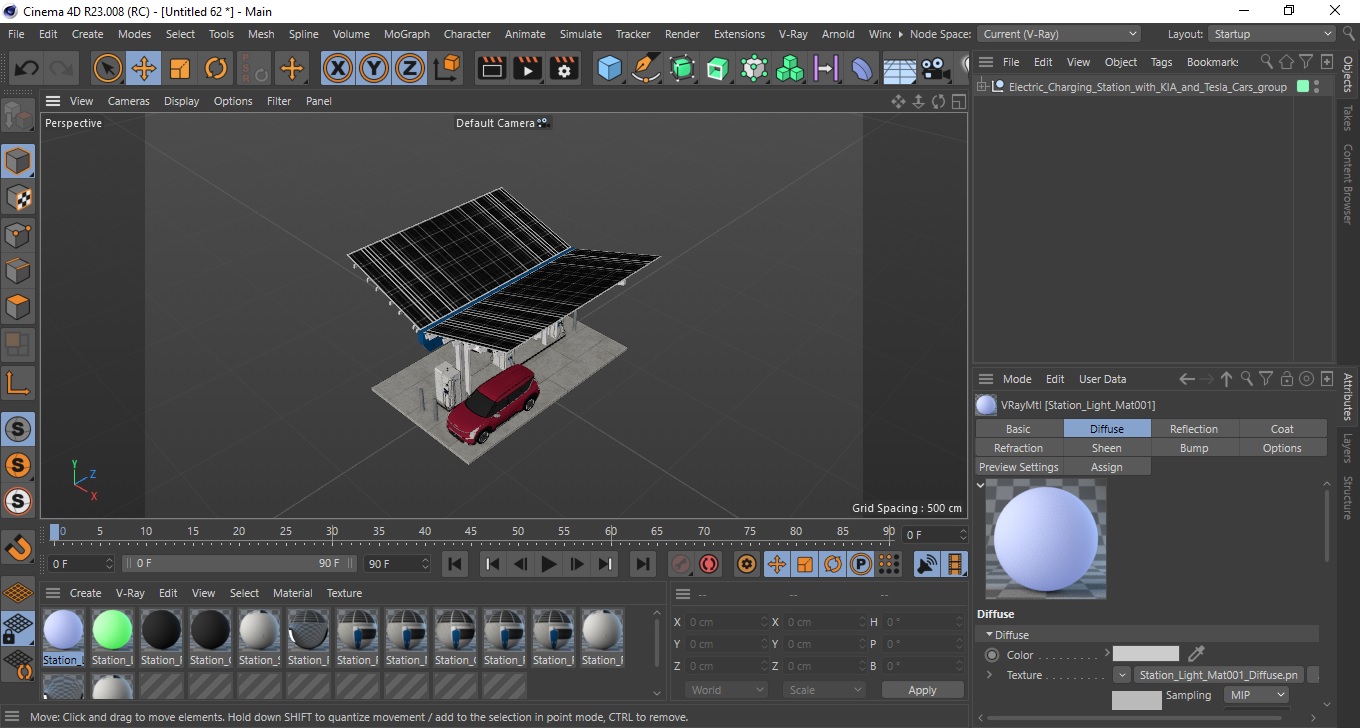
Task: Open the Simulate menu
Action: point(581,34)
